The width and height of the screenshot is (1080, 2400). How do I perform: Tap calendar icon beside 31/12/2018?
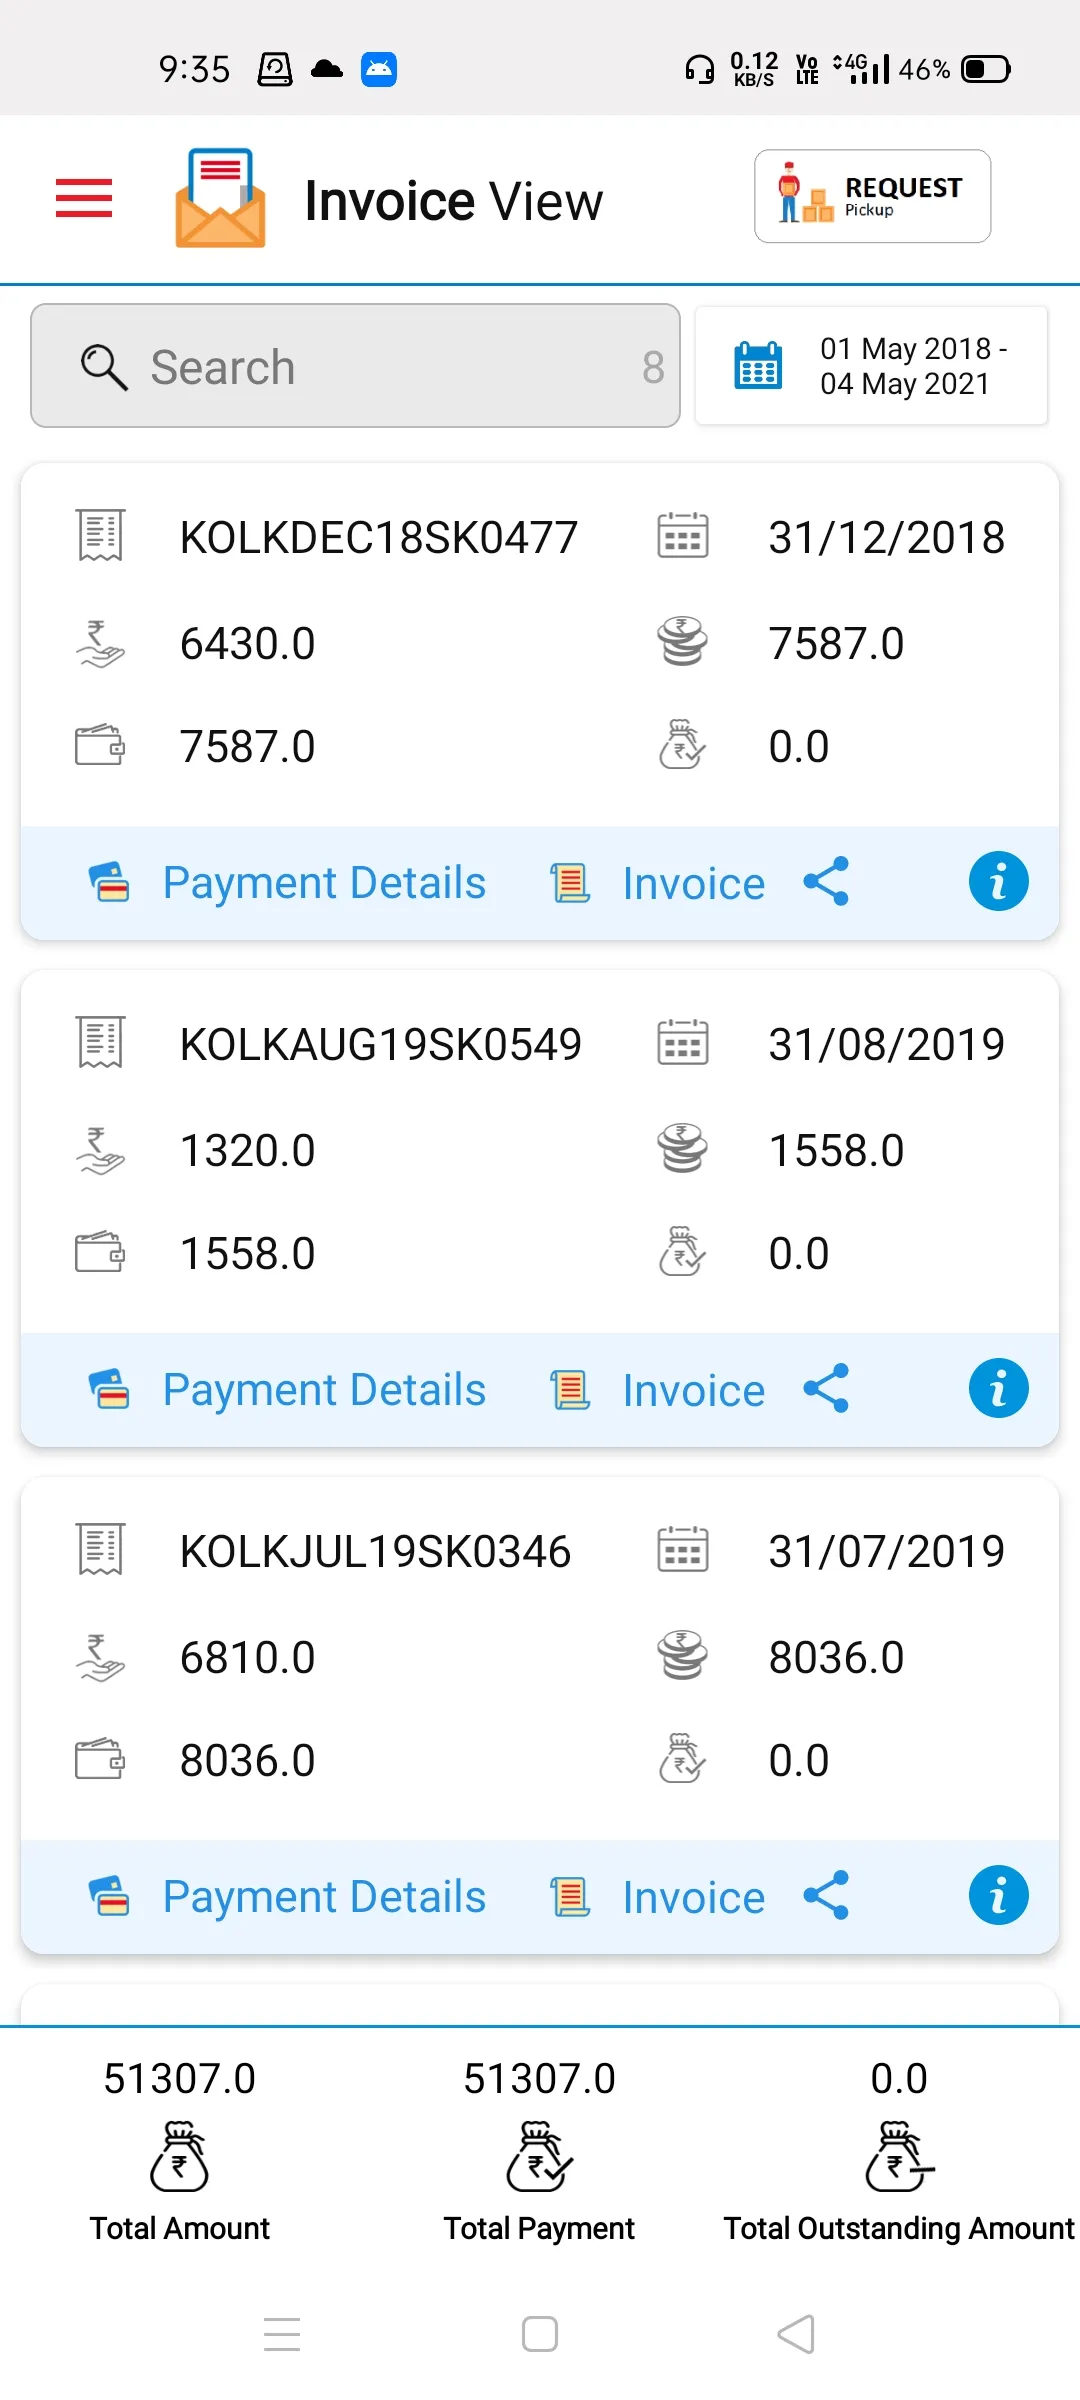[x=683, y=536]
